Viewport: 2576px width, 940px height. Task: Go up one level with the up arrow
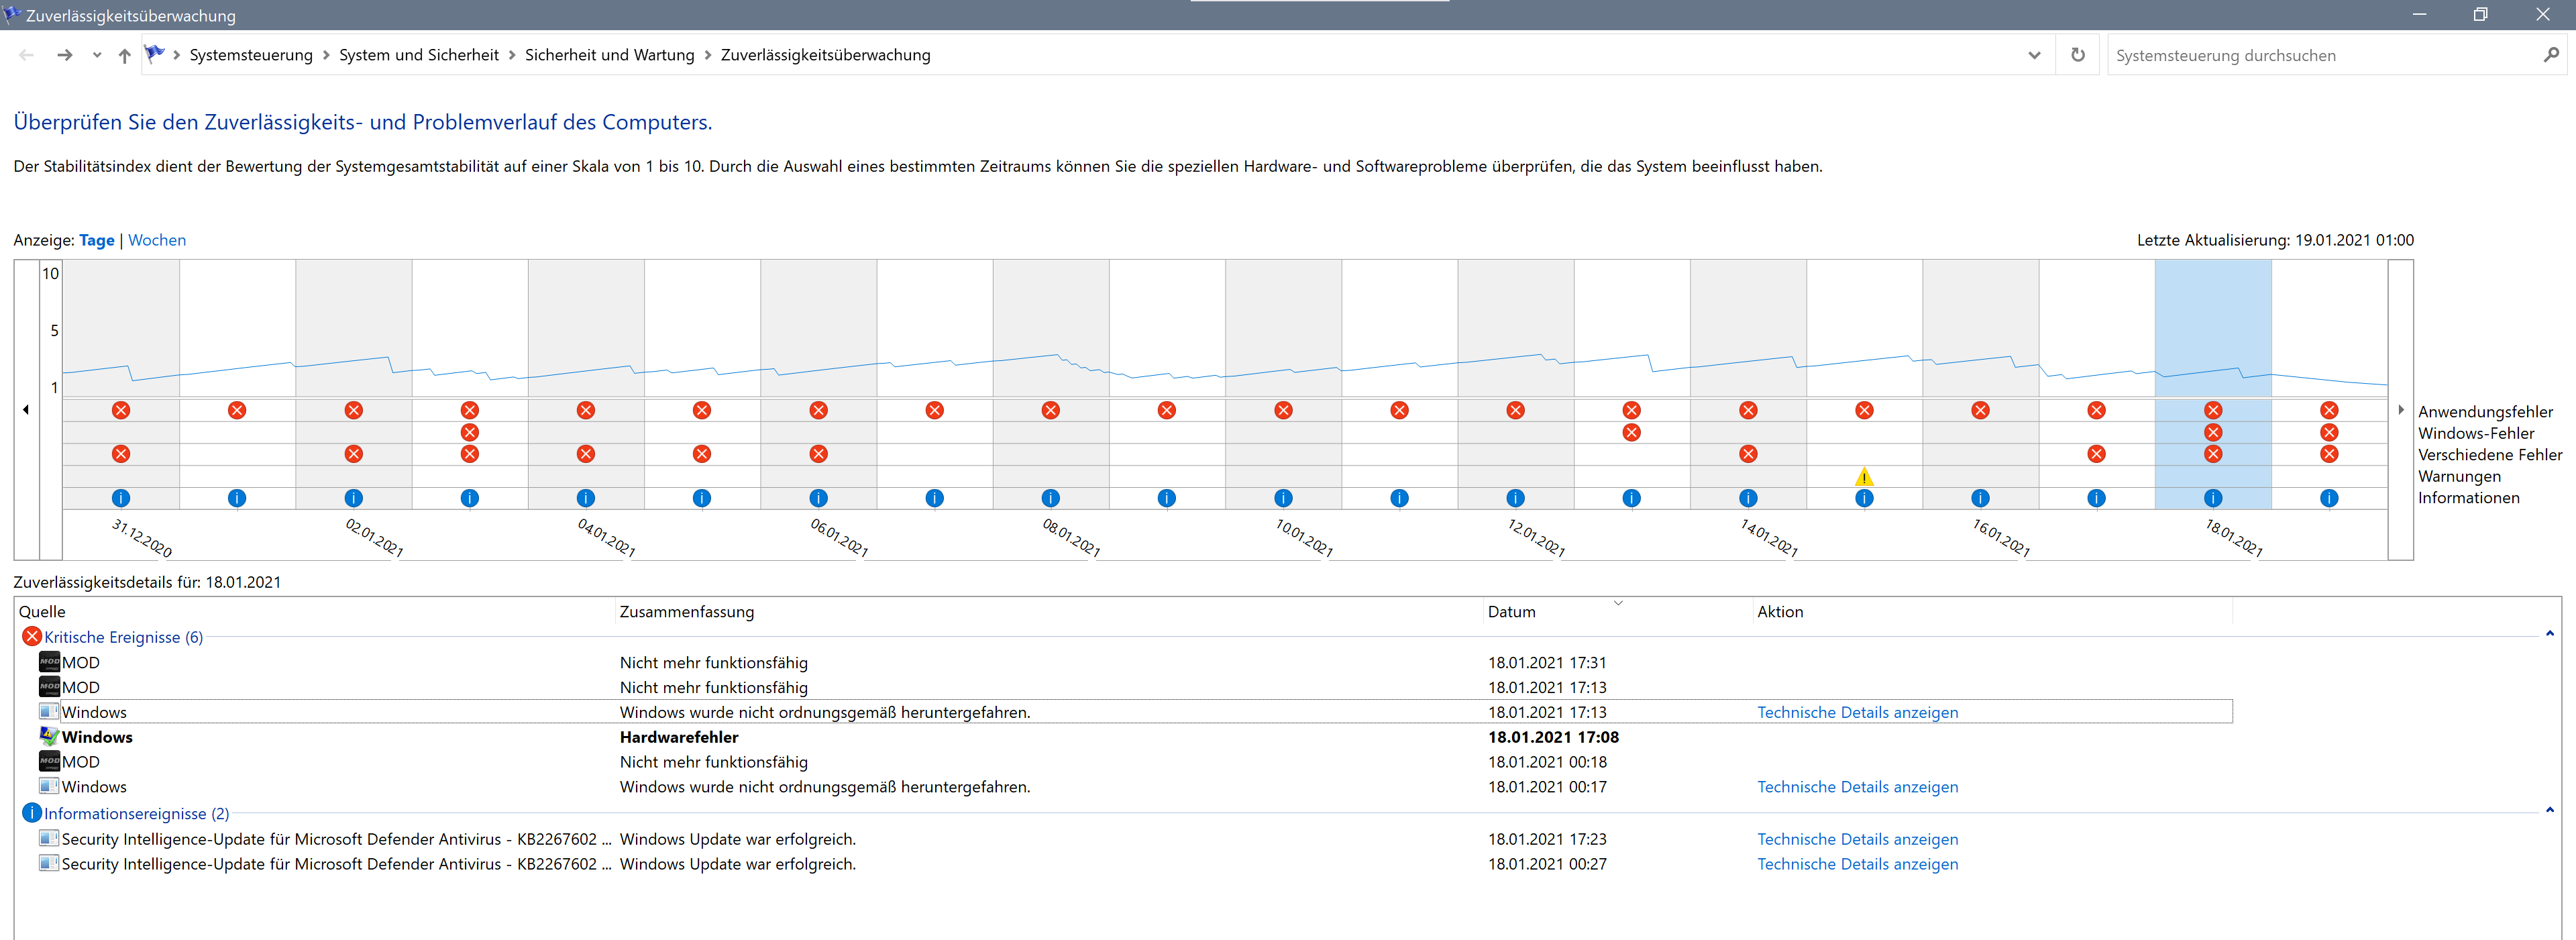pos(124,56)
